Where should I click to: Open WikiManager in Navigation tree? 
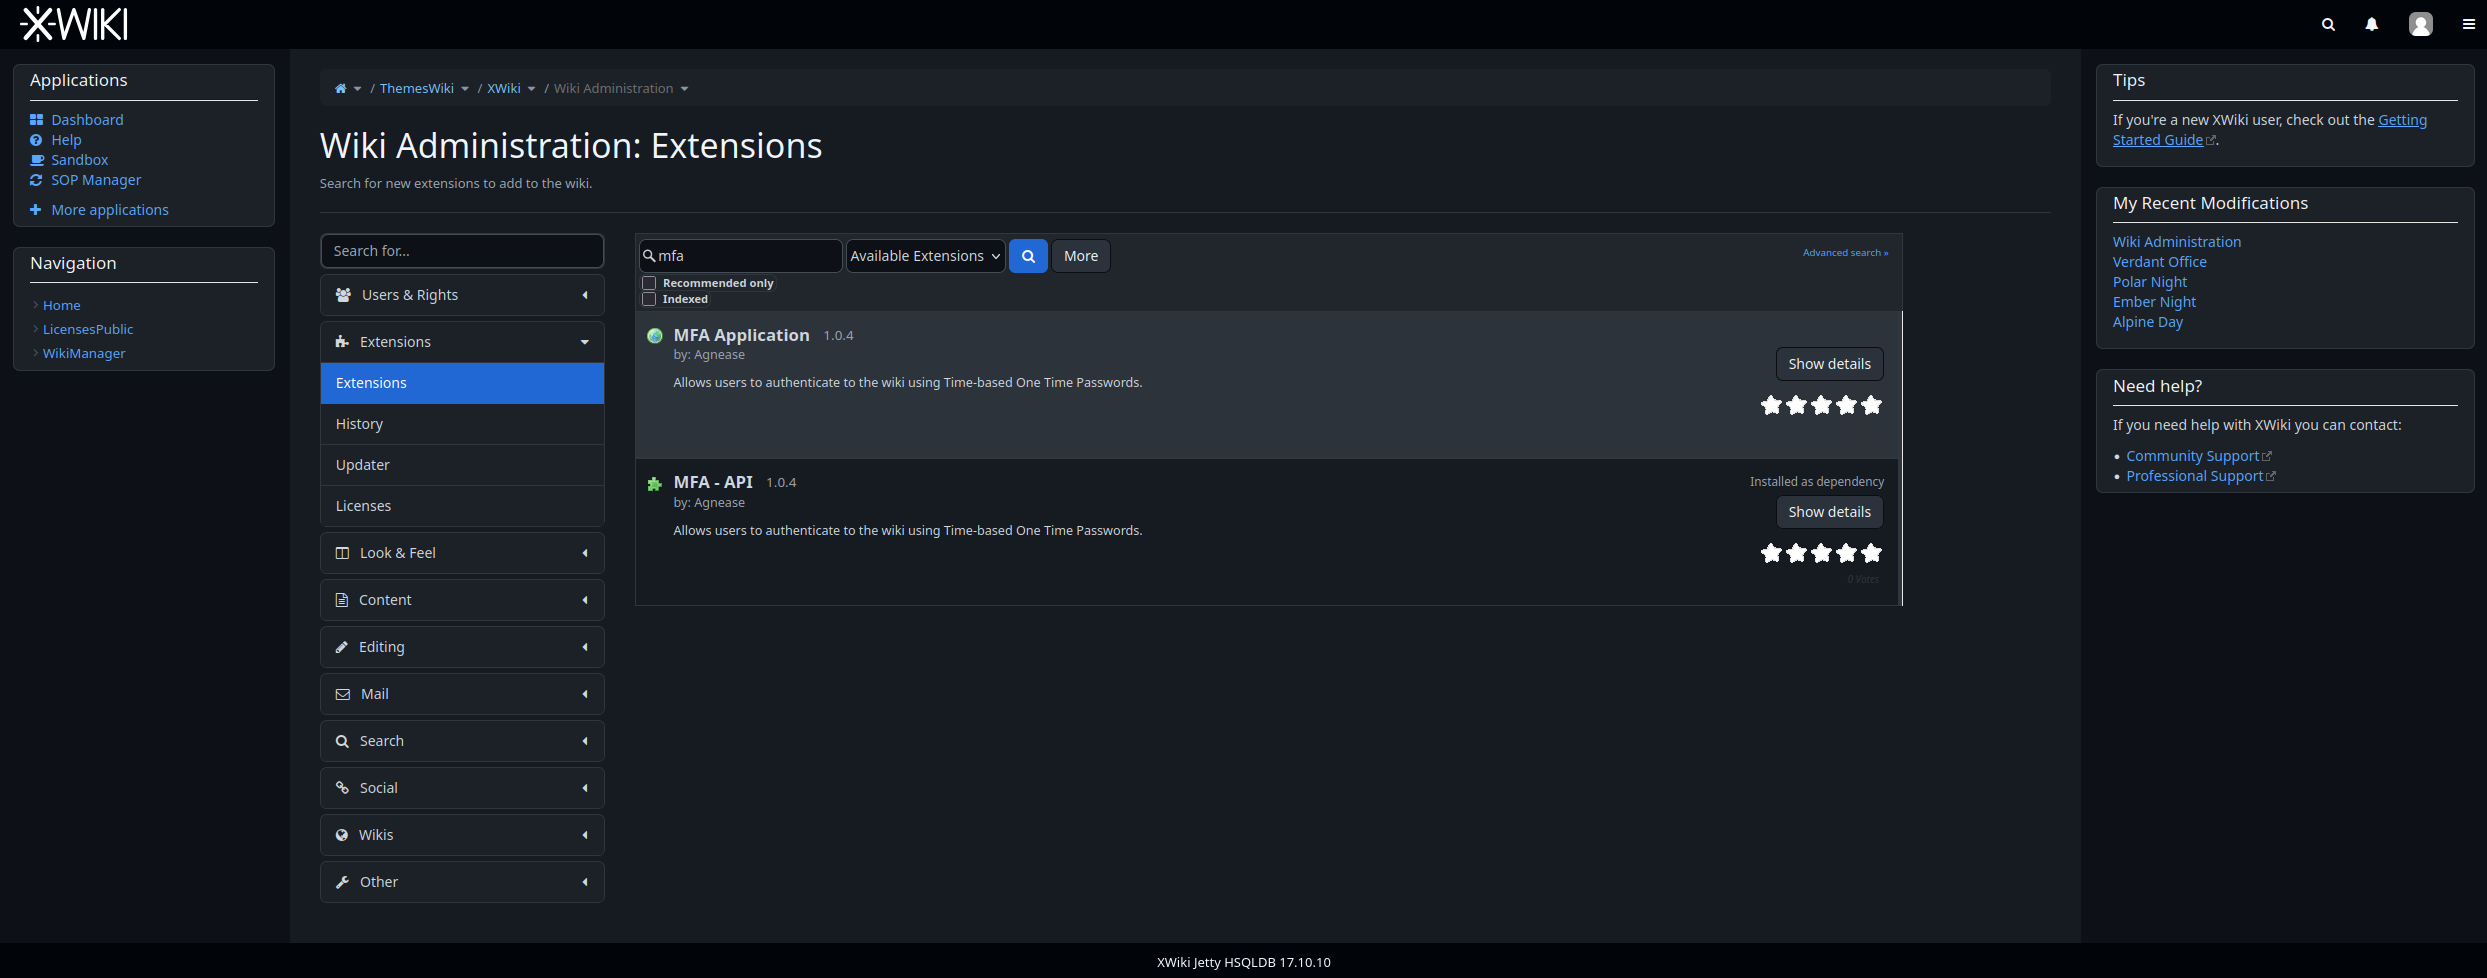tap(84, 354)
